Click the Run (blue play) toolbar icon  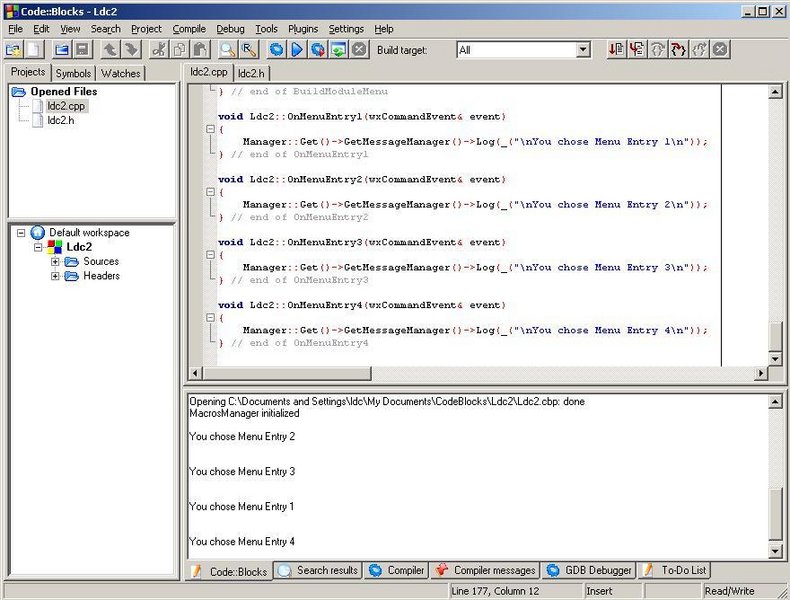pyautogui.click(x=297, y=49)
